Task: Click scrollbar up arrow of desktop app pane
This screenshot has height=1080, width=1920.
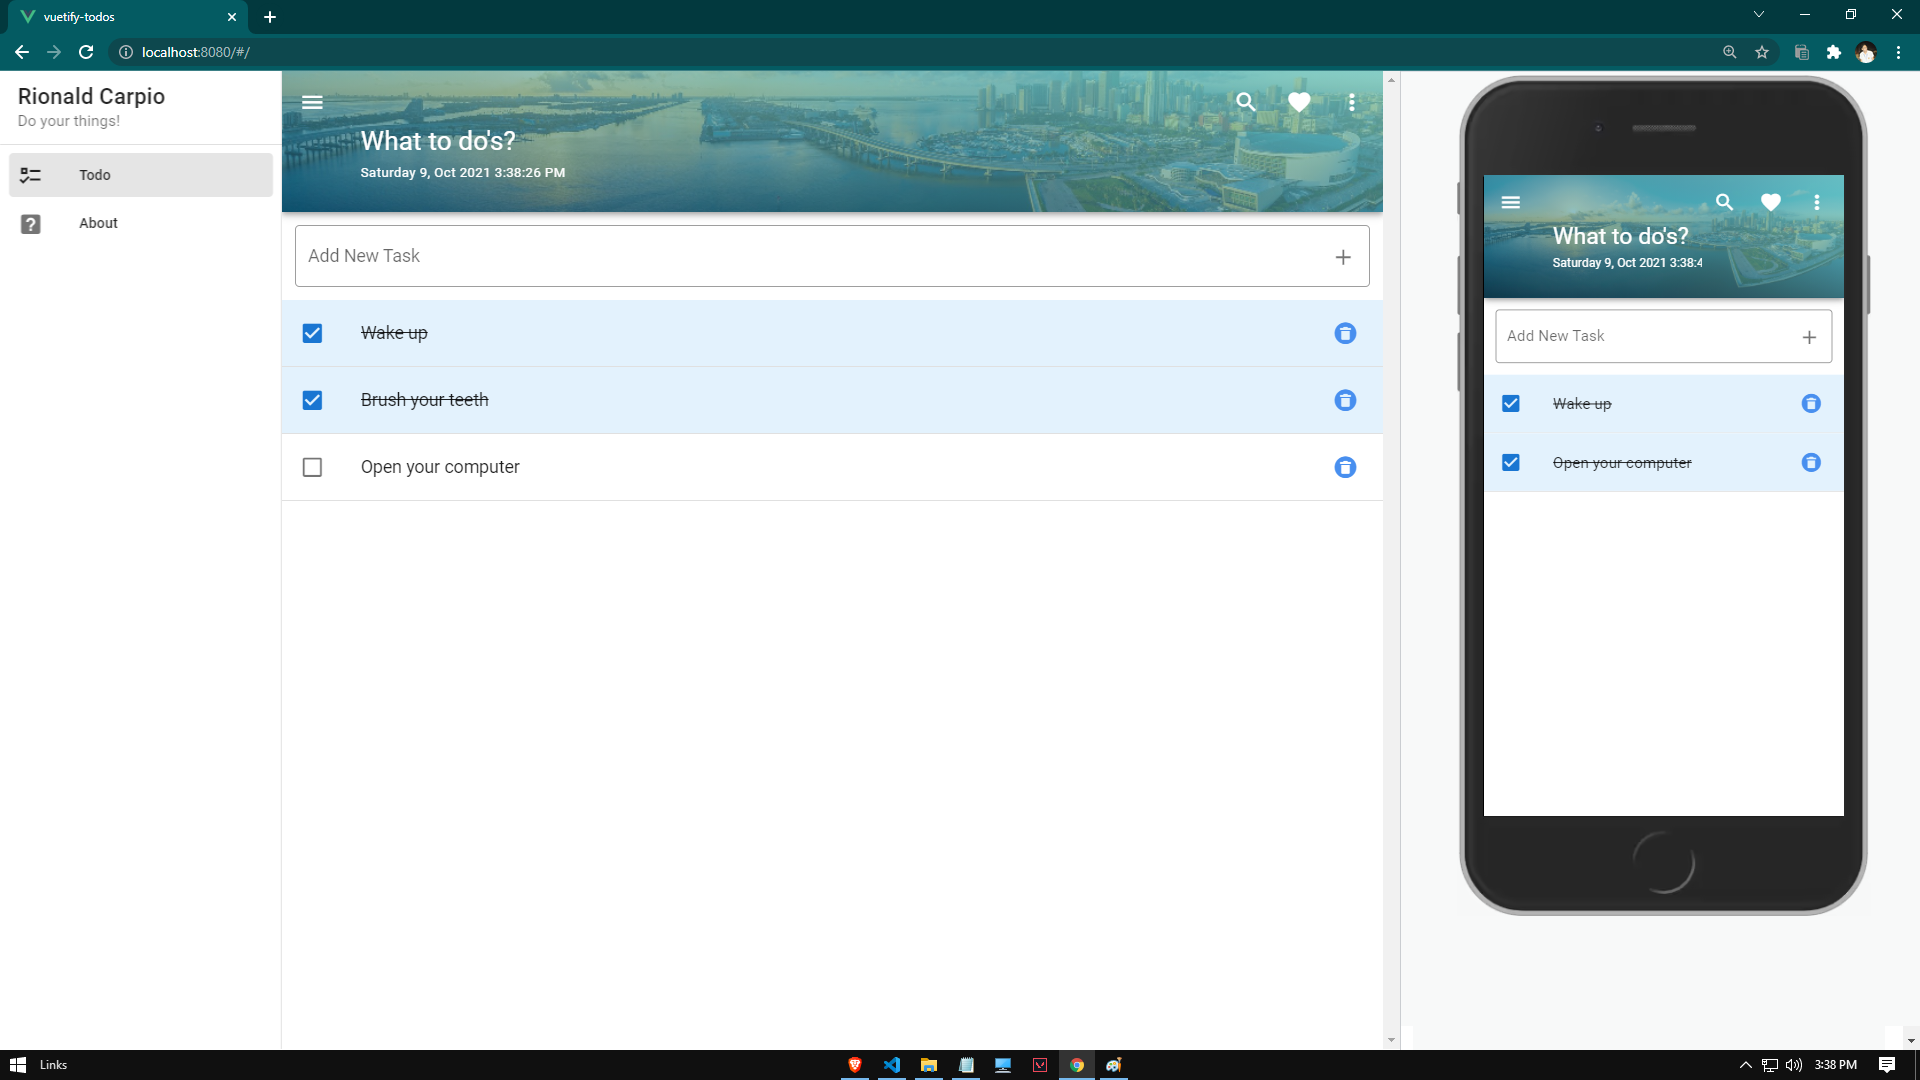Action: pos(1391,79)
